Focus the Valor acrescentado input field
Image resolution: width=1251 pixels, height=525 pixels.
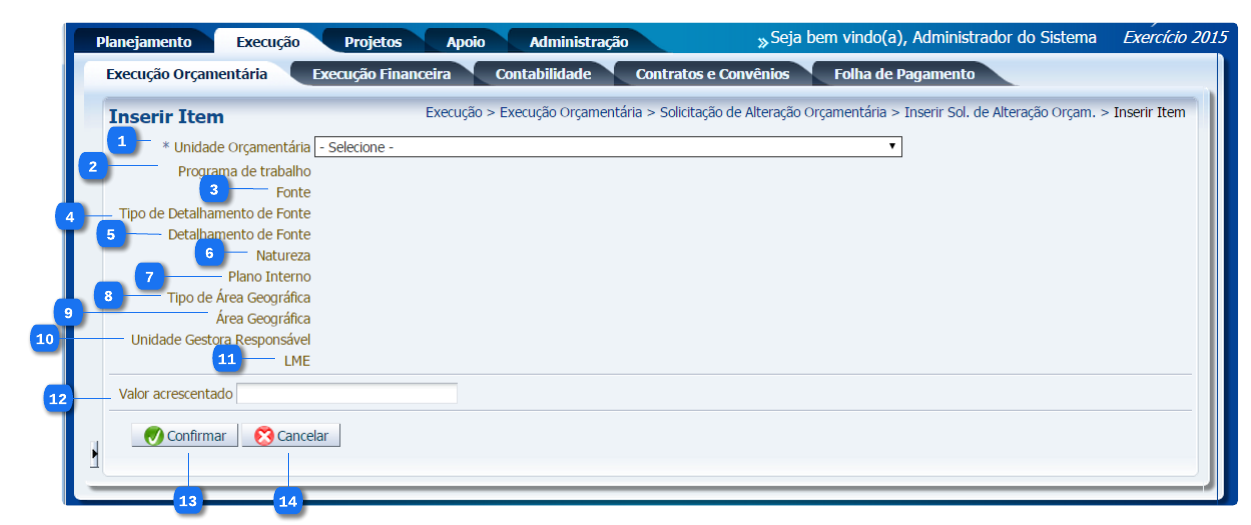[346, 394]
